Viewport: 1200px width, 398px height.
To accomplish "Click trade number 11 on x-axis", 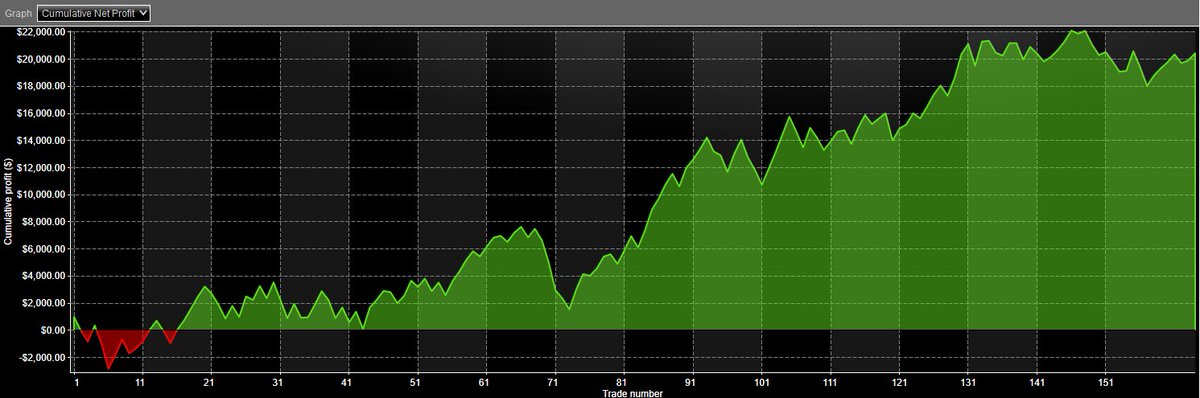I will tap(141, 382).
